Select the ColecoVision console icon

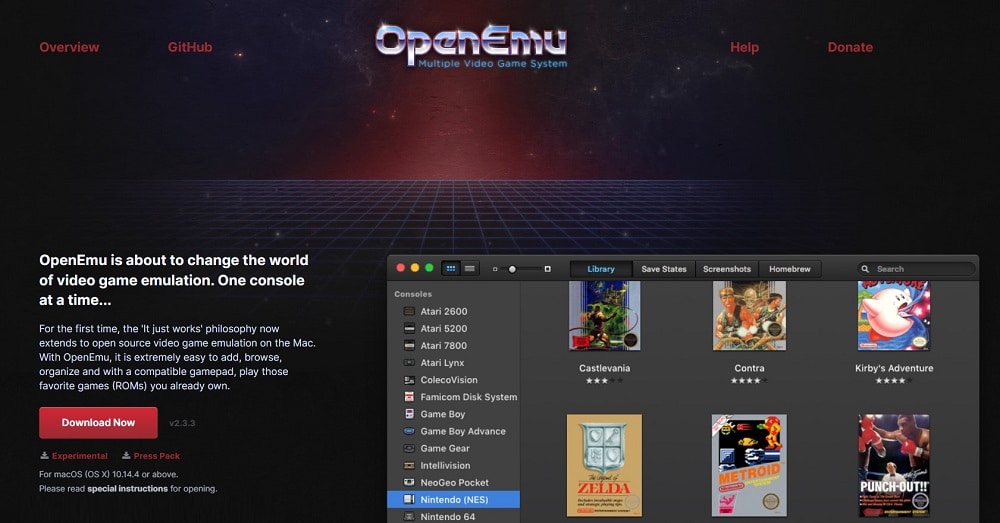click(409, 380)
